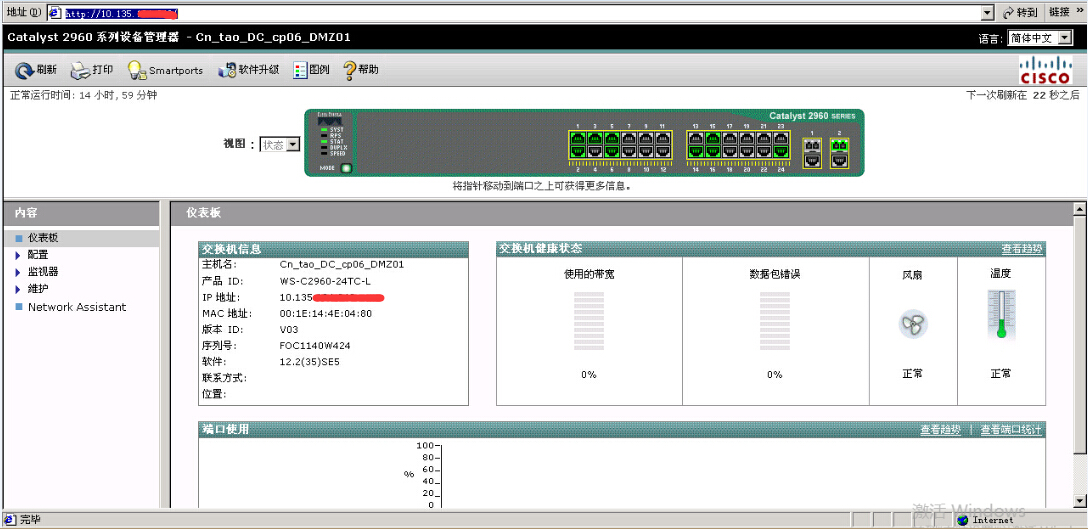Viewport: 1088px width, 529px height.
Task: Expand the Links (链接) toolbar chevron
Action: [1078, 12]
